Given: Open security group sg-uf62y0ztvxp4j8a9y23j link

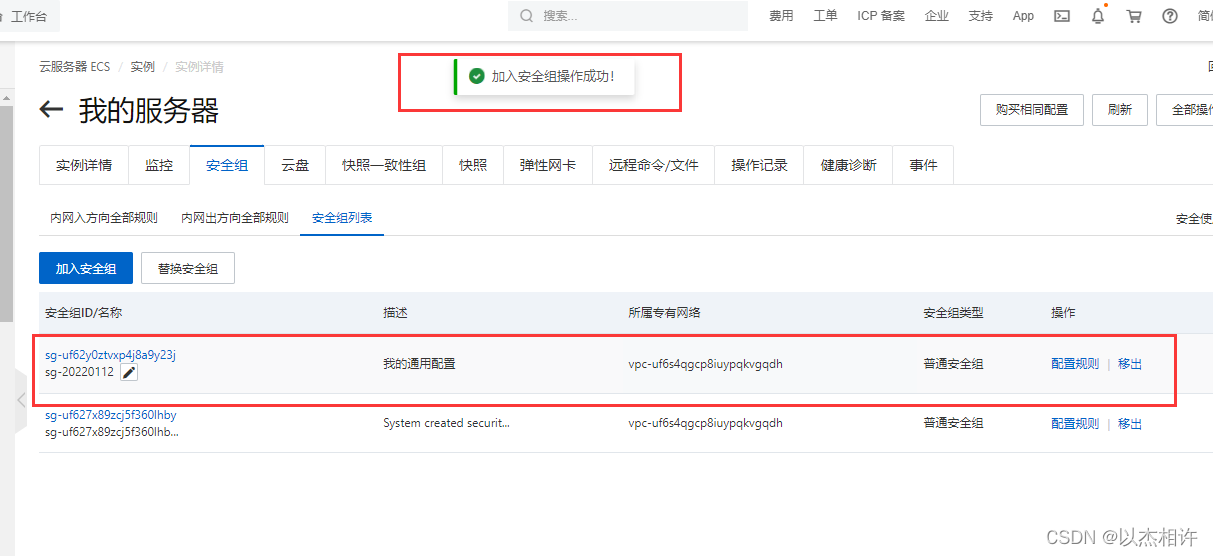Looking at the screenshot, I should [110, 355].
